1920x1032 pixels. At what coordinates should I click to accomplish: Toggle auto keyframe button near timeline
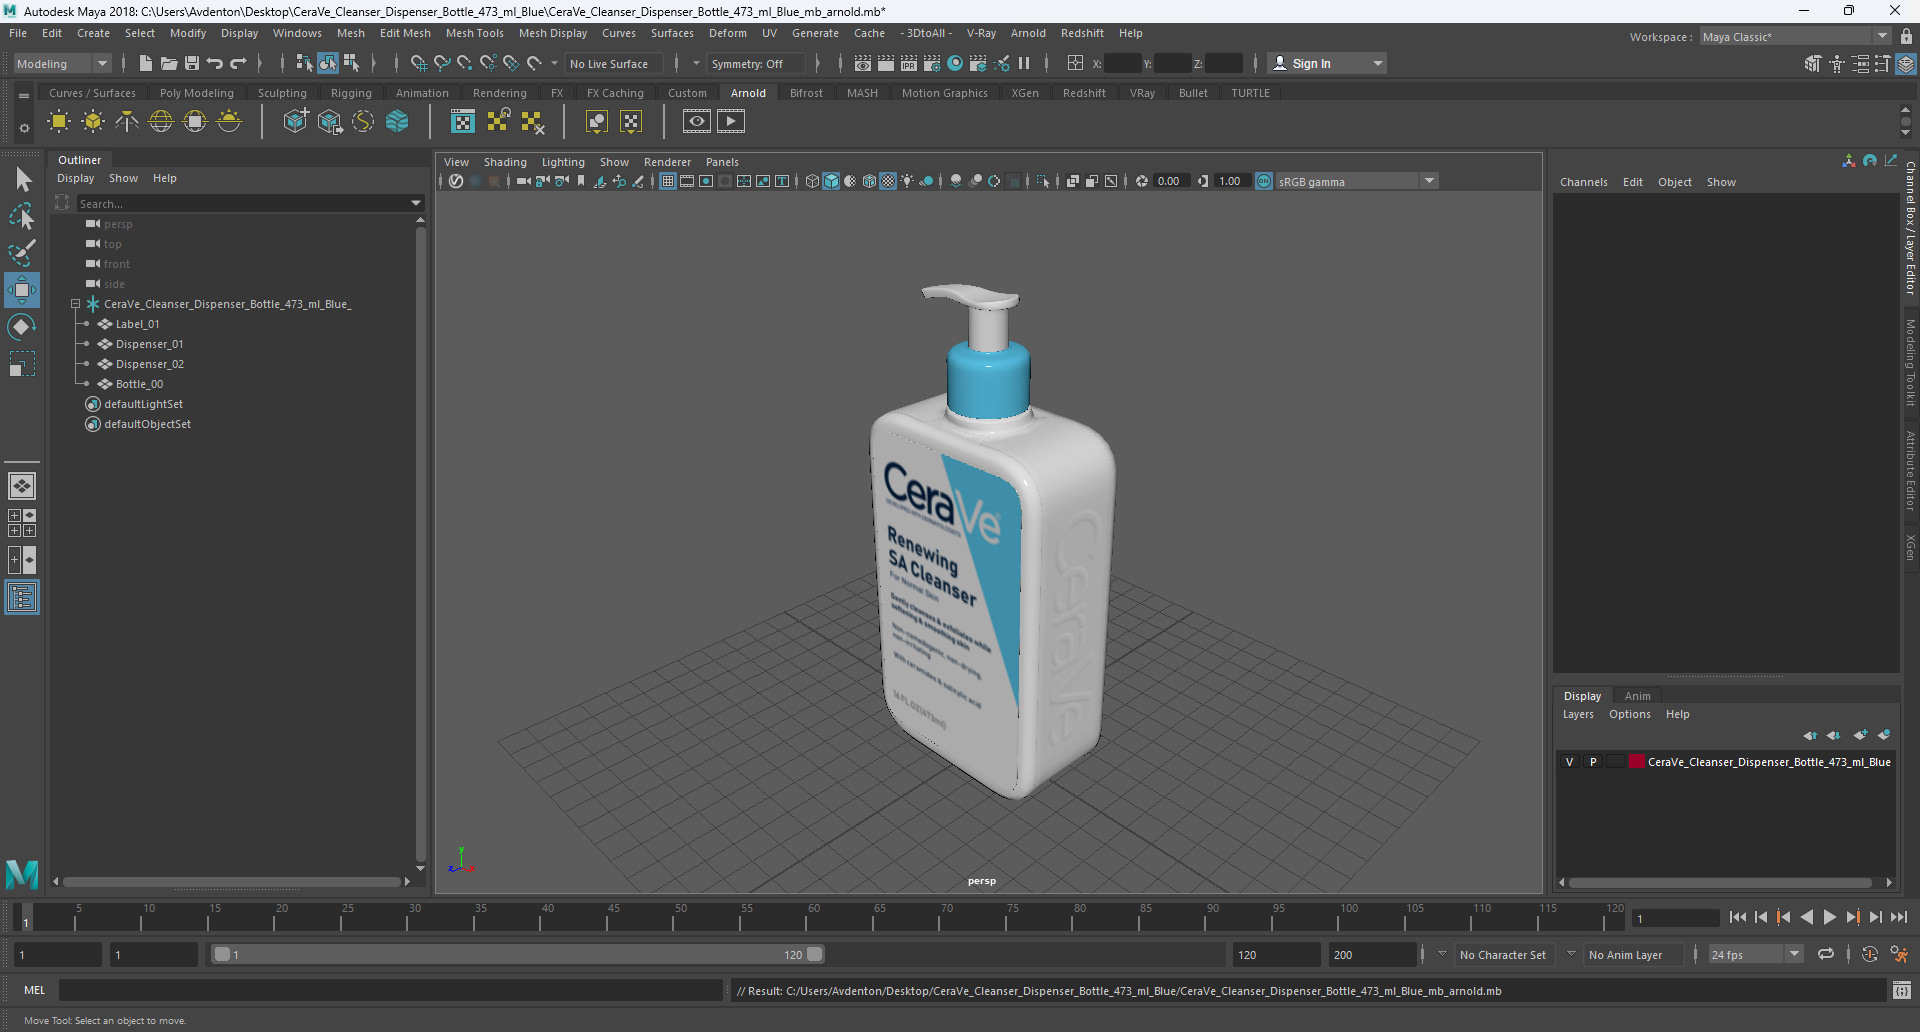[x=1869, y=954]
